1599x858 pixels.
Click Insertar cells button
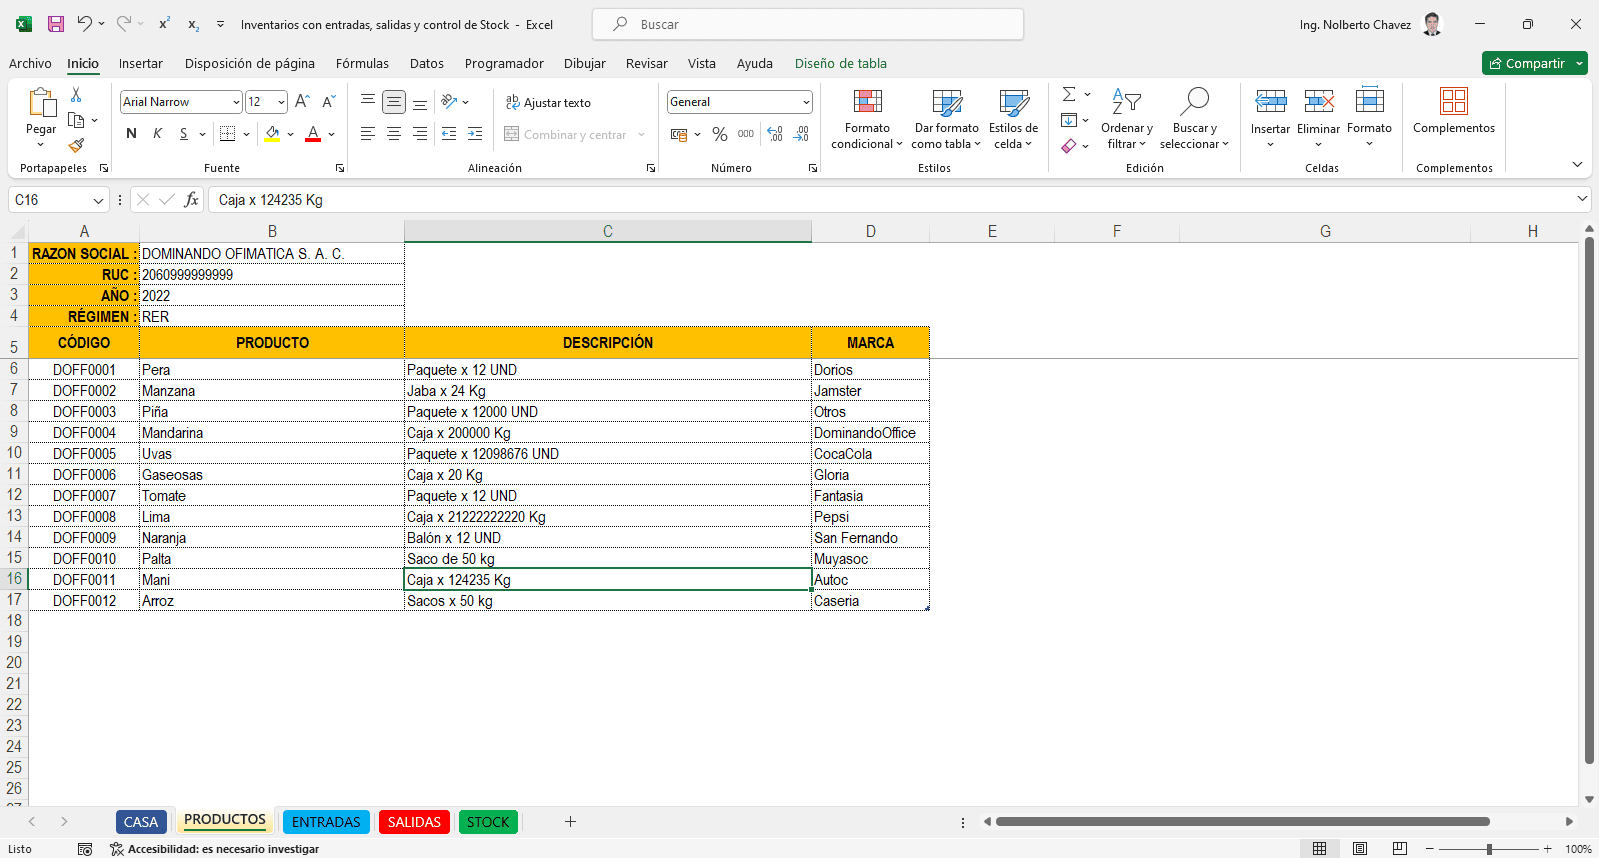point(1270,117)
